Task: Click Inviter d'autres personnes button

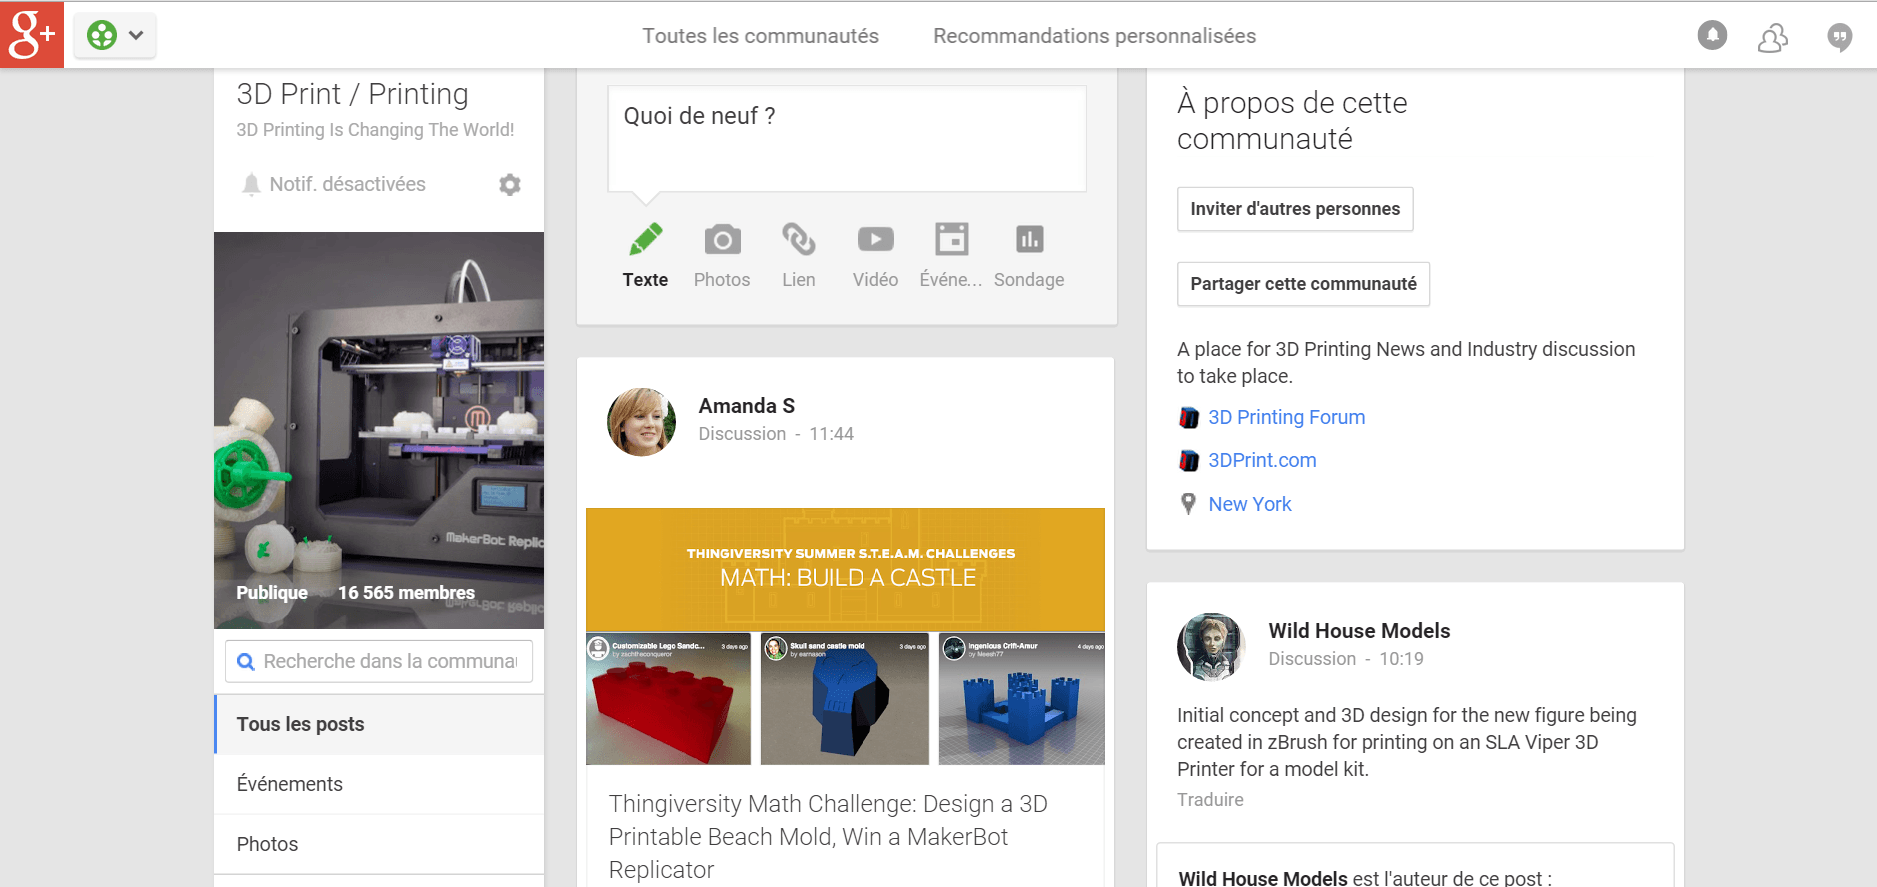Action: 1295,209
